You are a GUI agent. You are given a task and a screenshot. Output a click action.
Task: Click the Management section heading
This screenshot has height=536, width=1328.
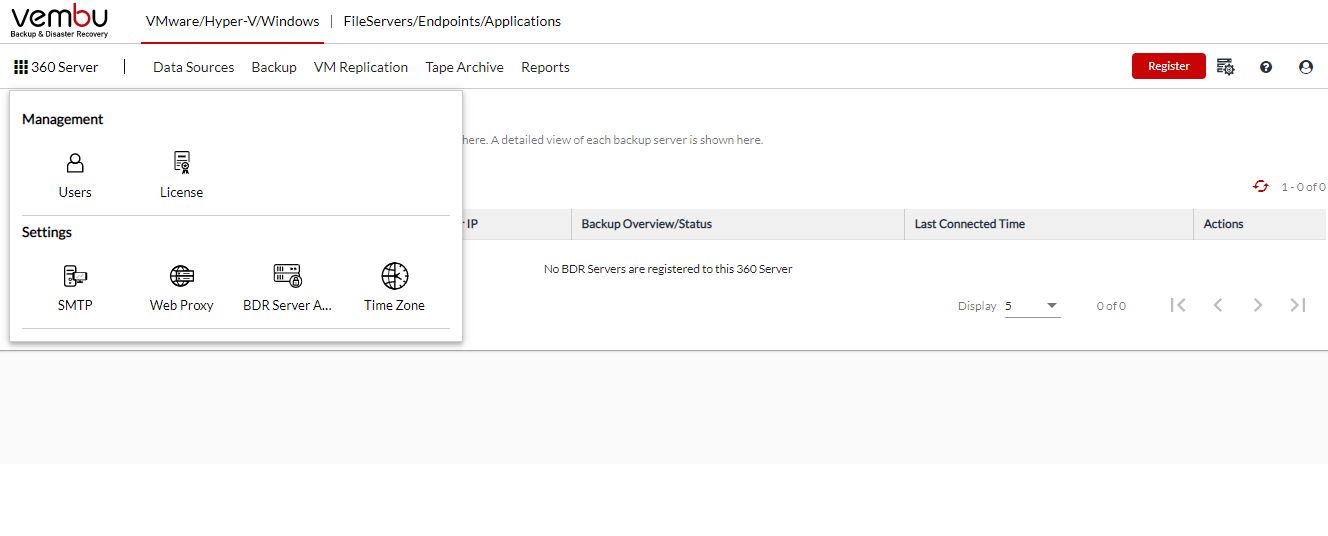tap(63, 119)
